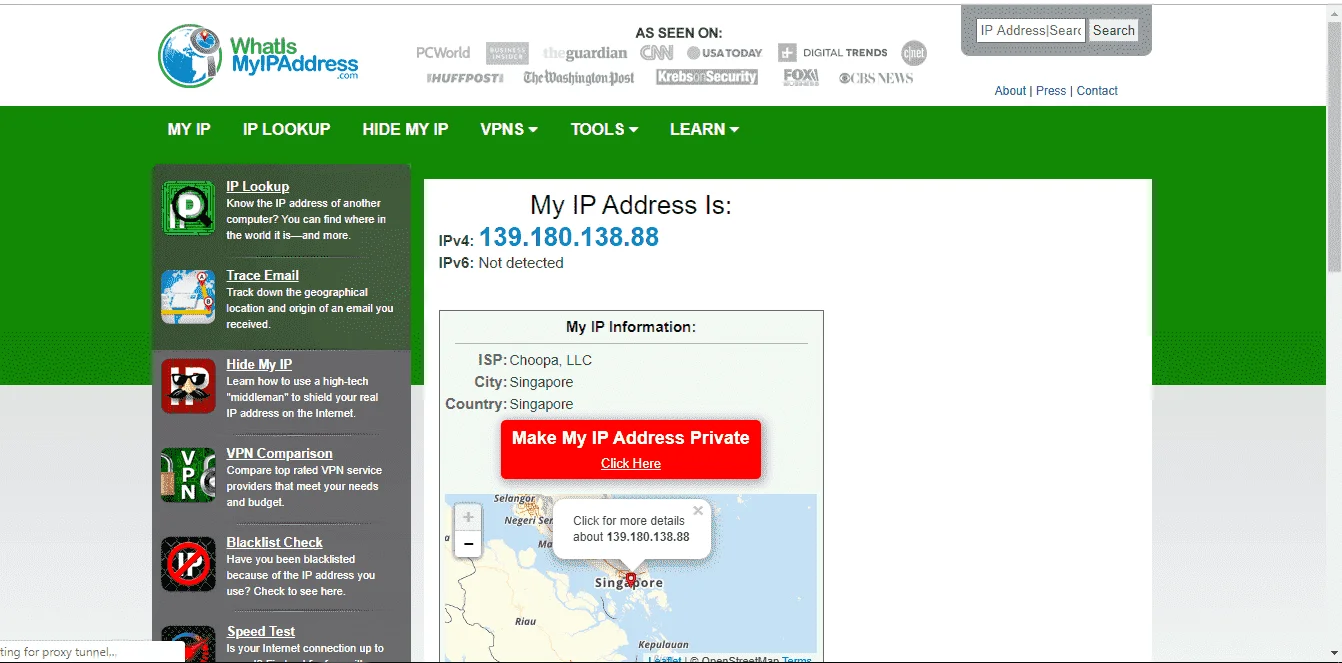This screenshot has width=1342, height=663.
Task: Click the Trace Email heading link
Action: (262, 275)
